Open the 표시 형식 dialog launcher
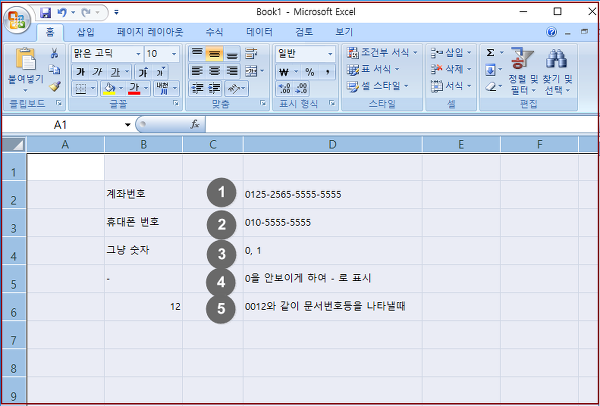 pos(332,103)
